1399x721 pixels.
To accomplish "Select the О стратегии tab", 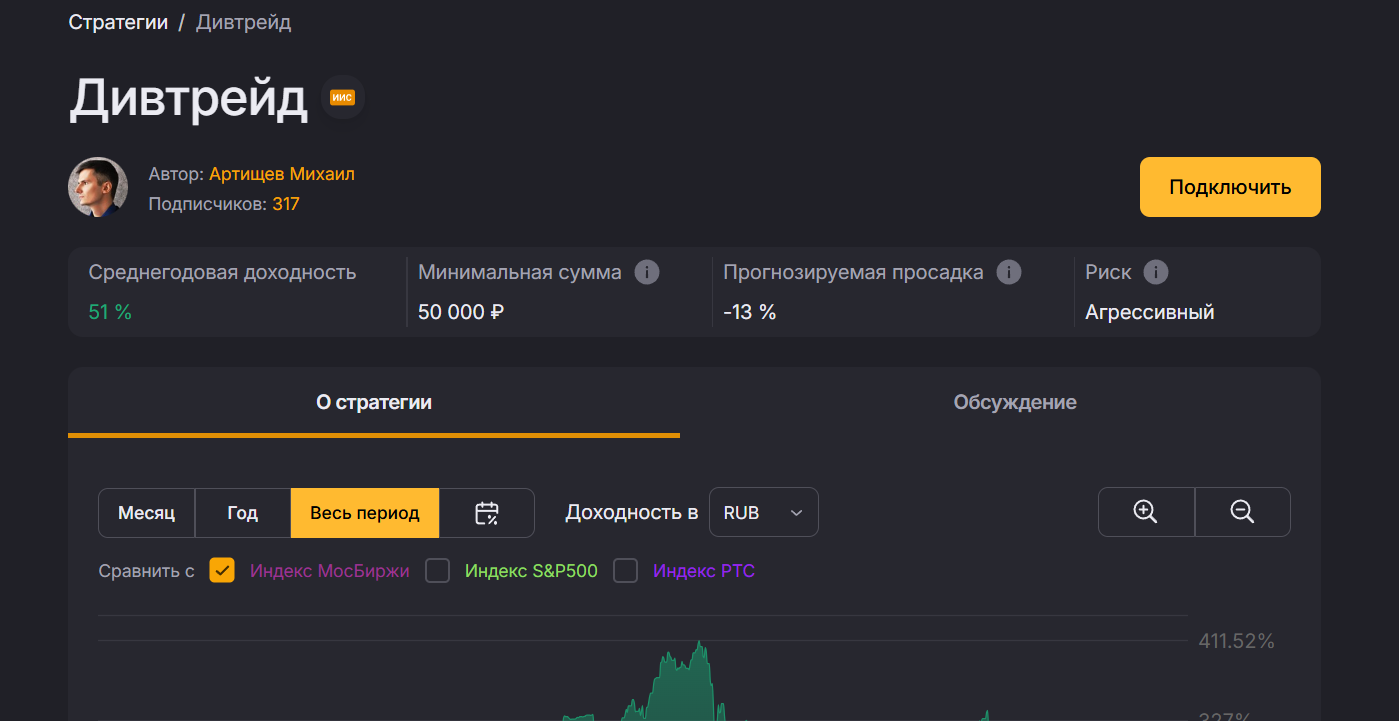I will click(x=374, y=402).
